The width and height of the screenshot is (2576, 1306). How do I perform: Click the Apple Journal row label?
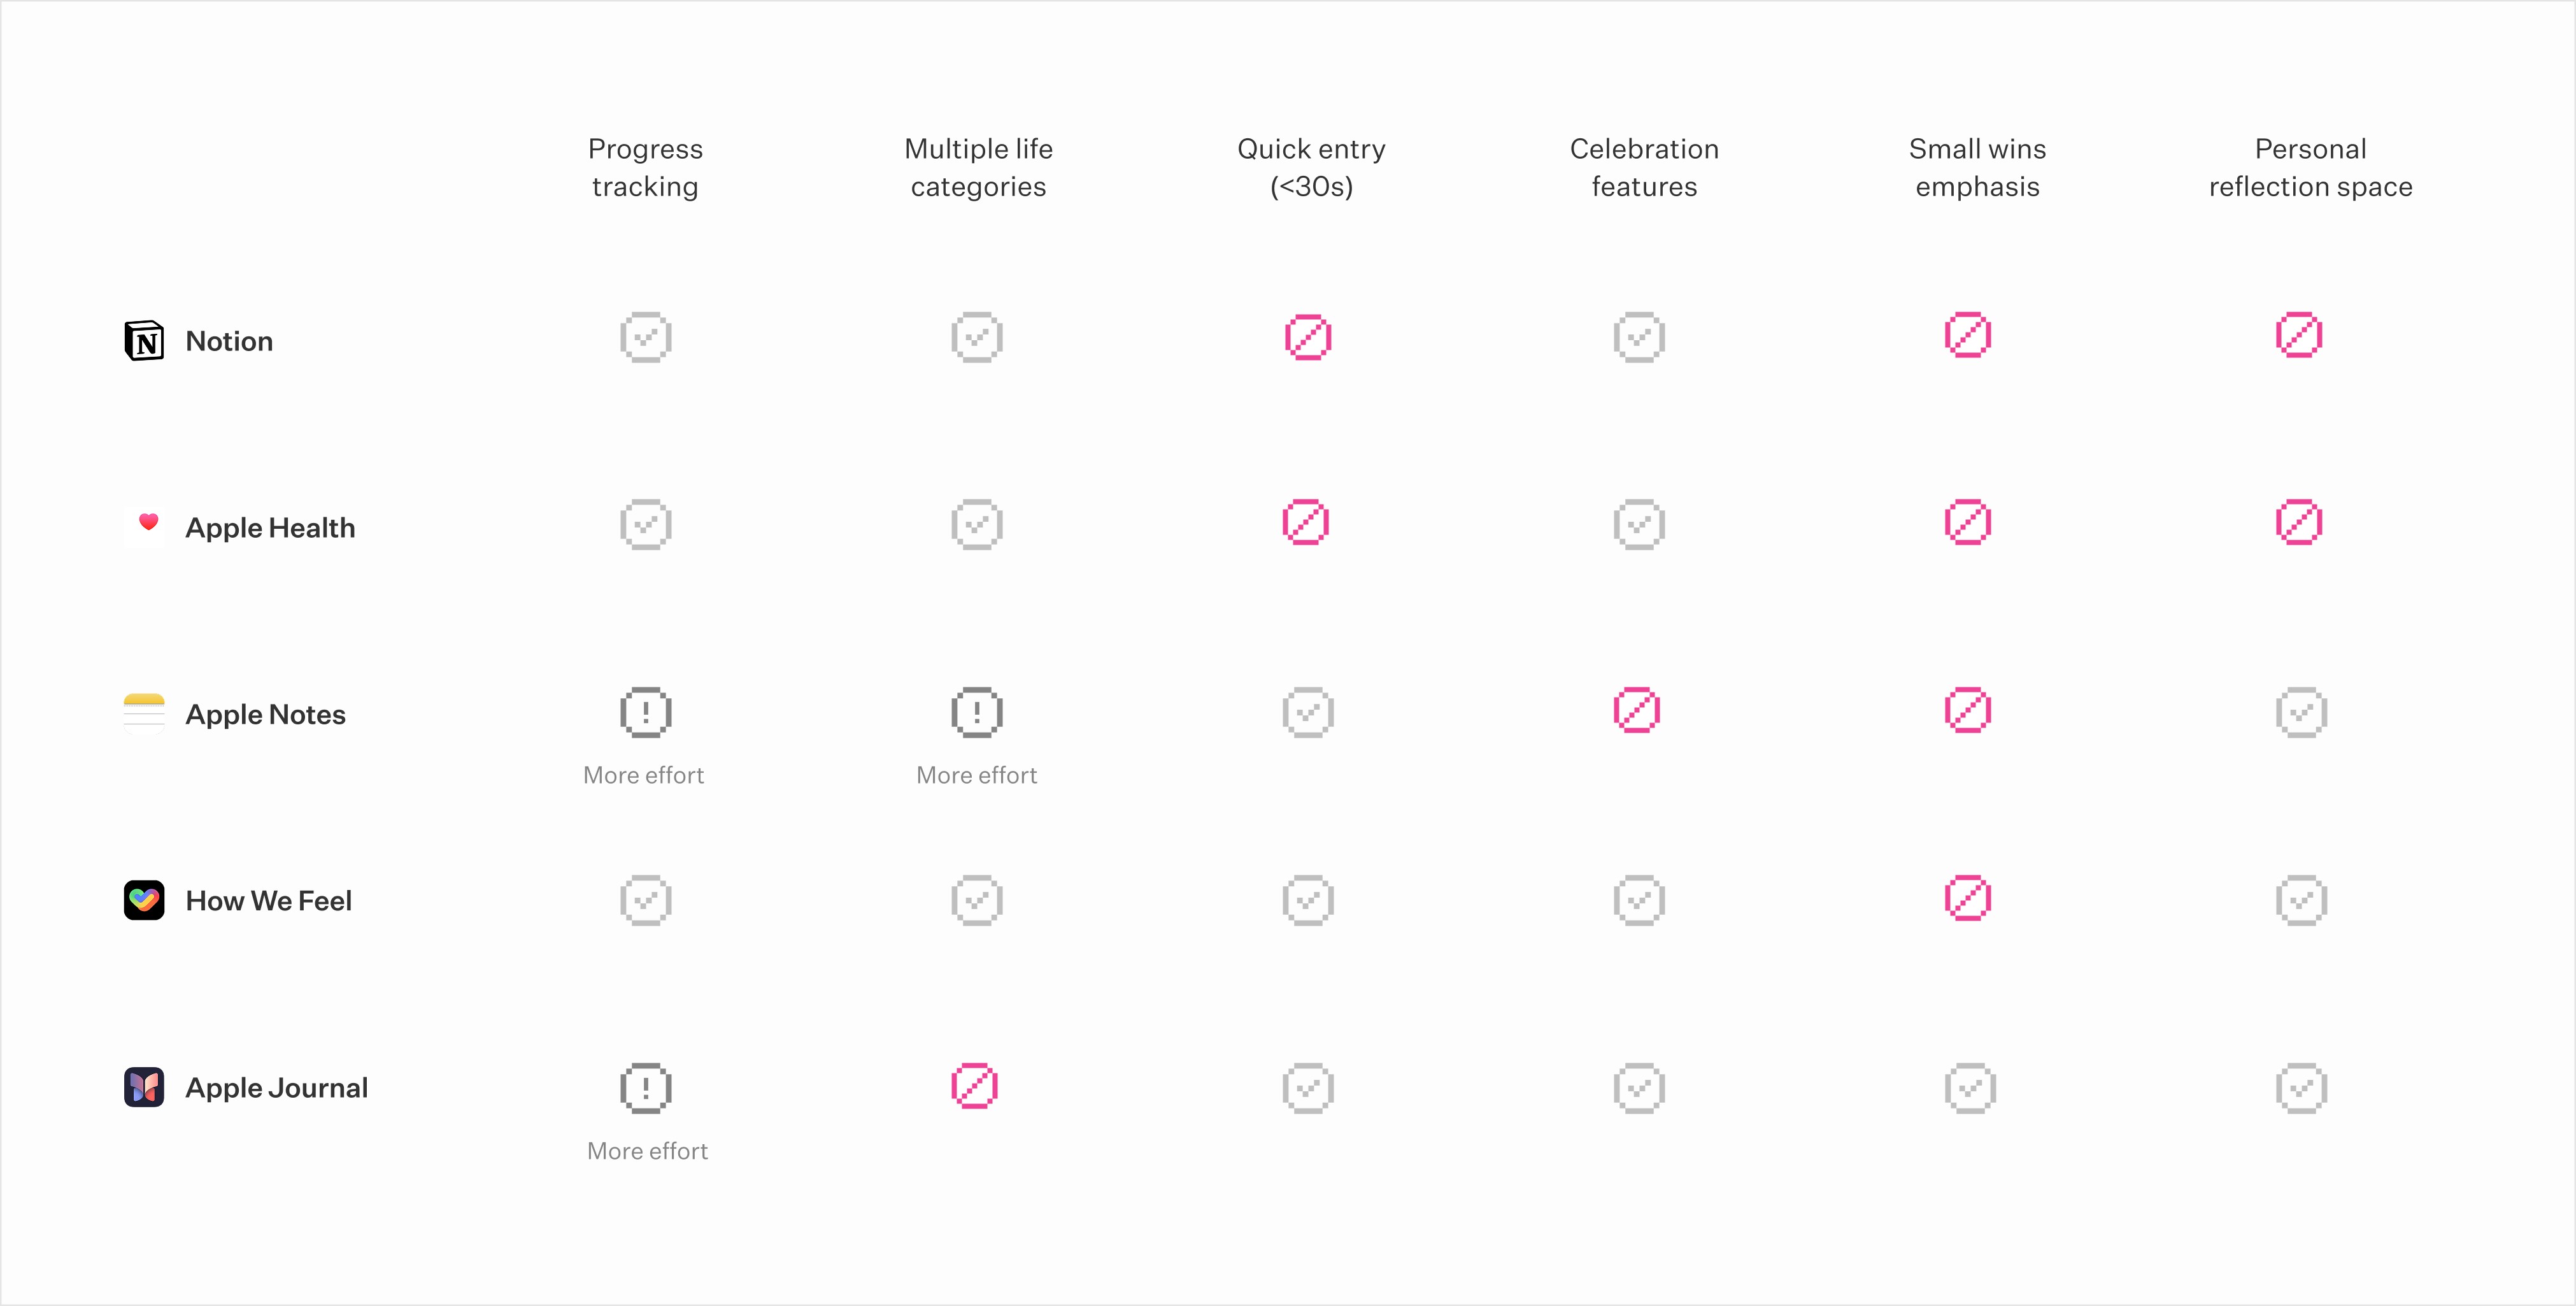(x=276, y=1088)
